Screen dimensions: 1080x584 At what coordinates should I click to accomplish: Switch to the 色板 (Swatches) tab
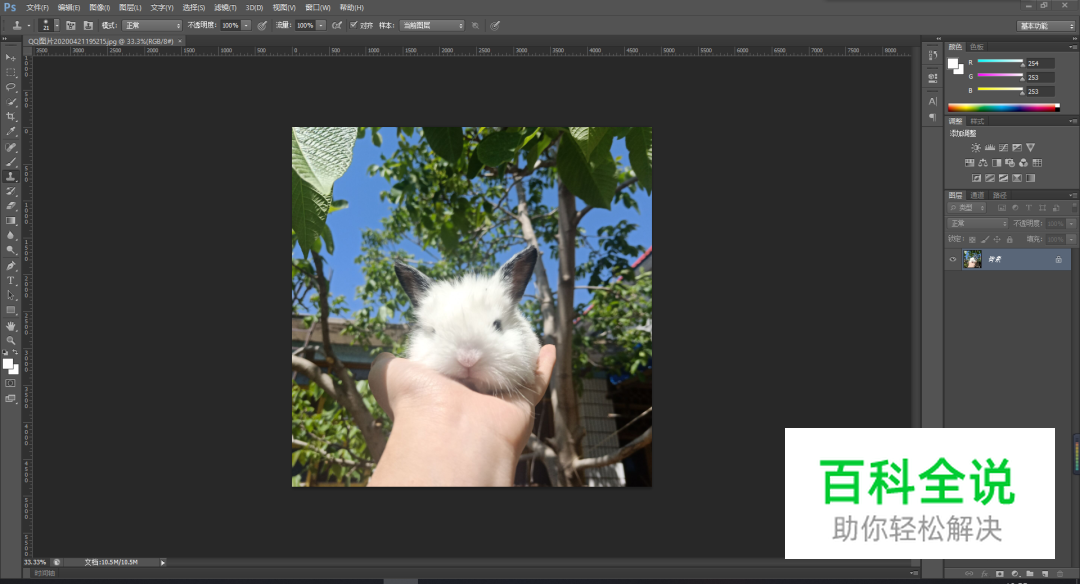point(976,46)
